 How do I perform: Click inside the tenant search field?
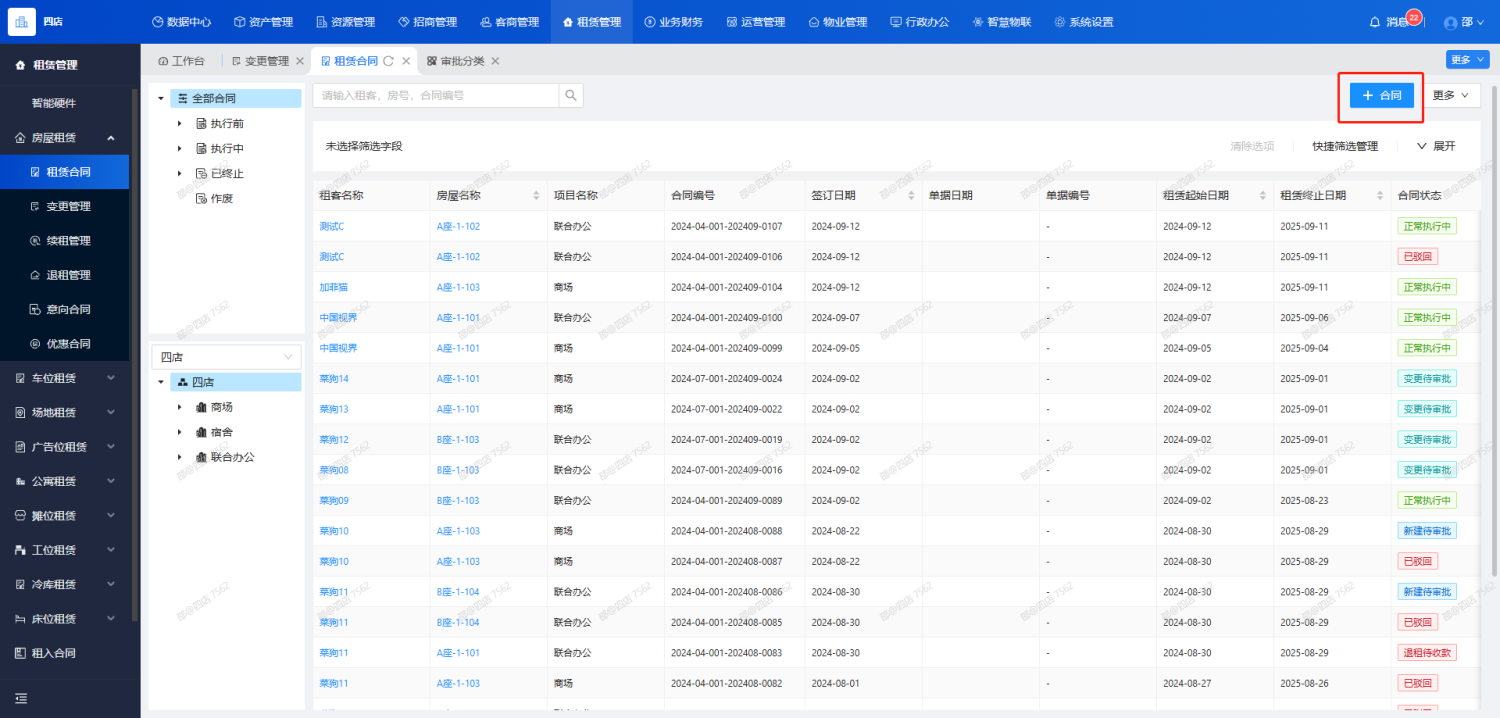click(x=436, y=95)
